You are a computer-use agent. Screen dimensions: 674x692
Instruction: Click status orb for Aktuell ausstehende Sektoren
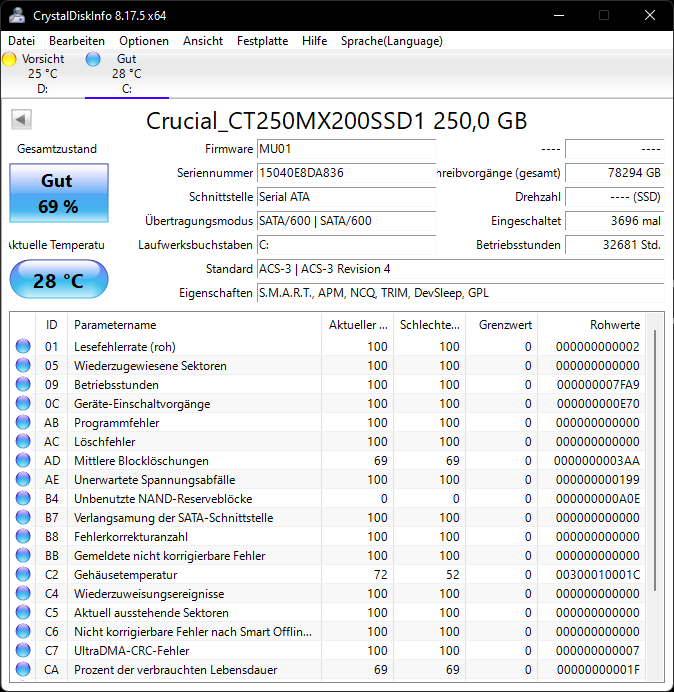point(23,612)
